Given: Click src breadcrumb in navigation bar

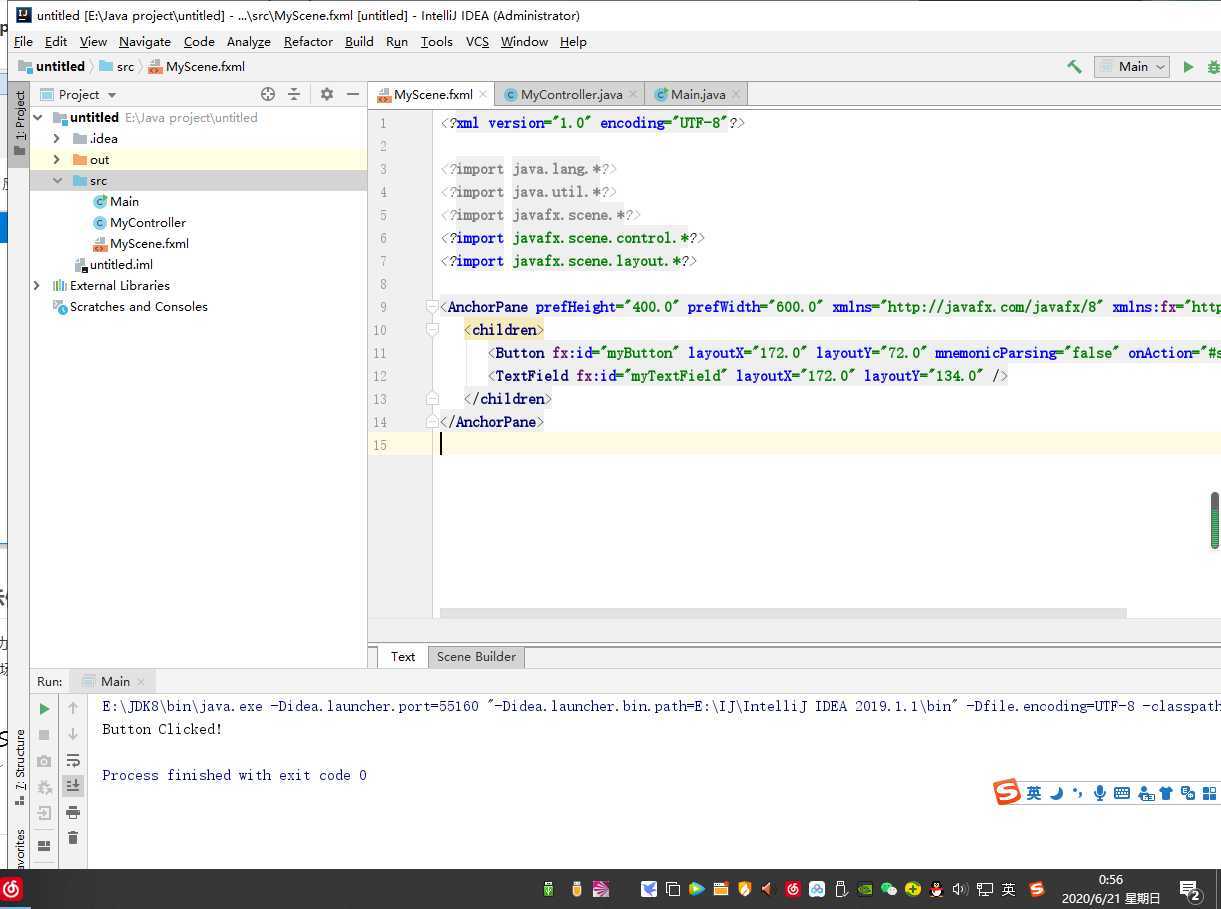Looking at the screenshot, I should pyautogui.click(x=116, y=67).
